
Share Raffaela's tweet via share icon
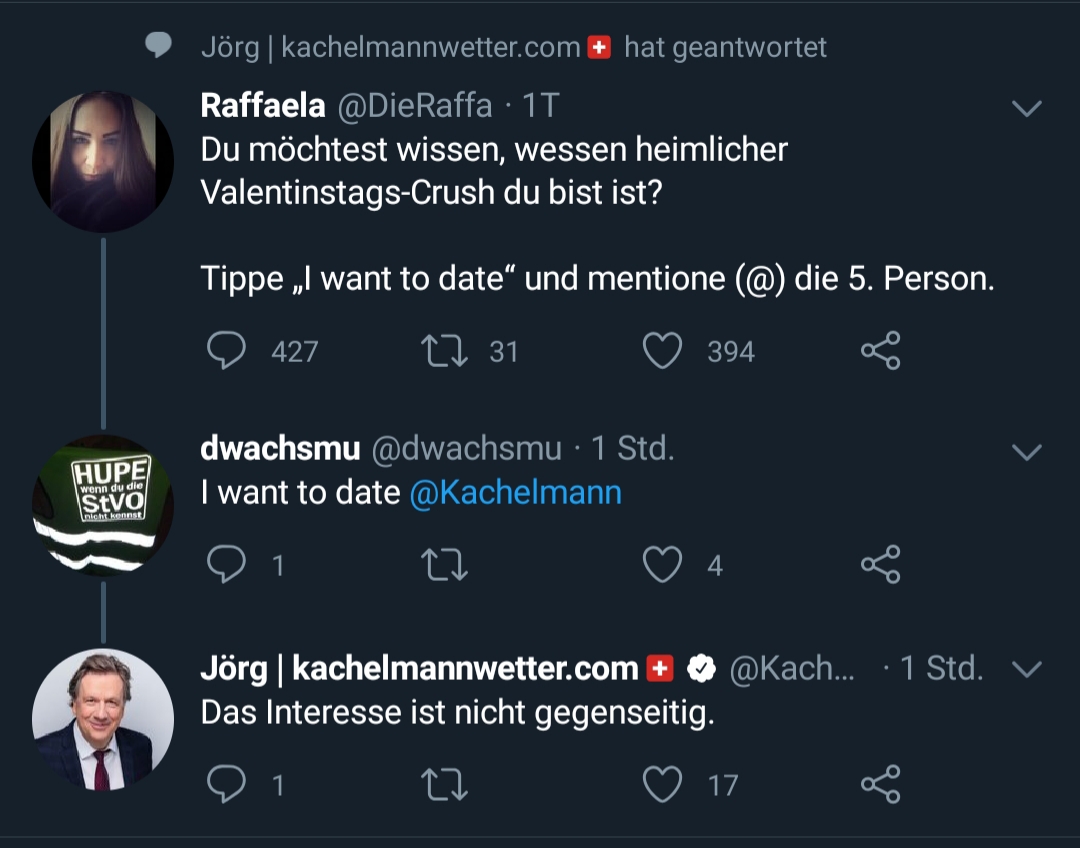(x=880, y=351)
